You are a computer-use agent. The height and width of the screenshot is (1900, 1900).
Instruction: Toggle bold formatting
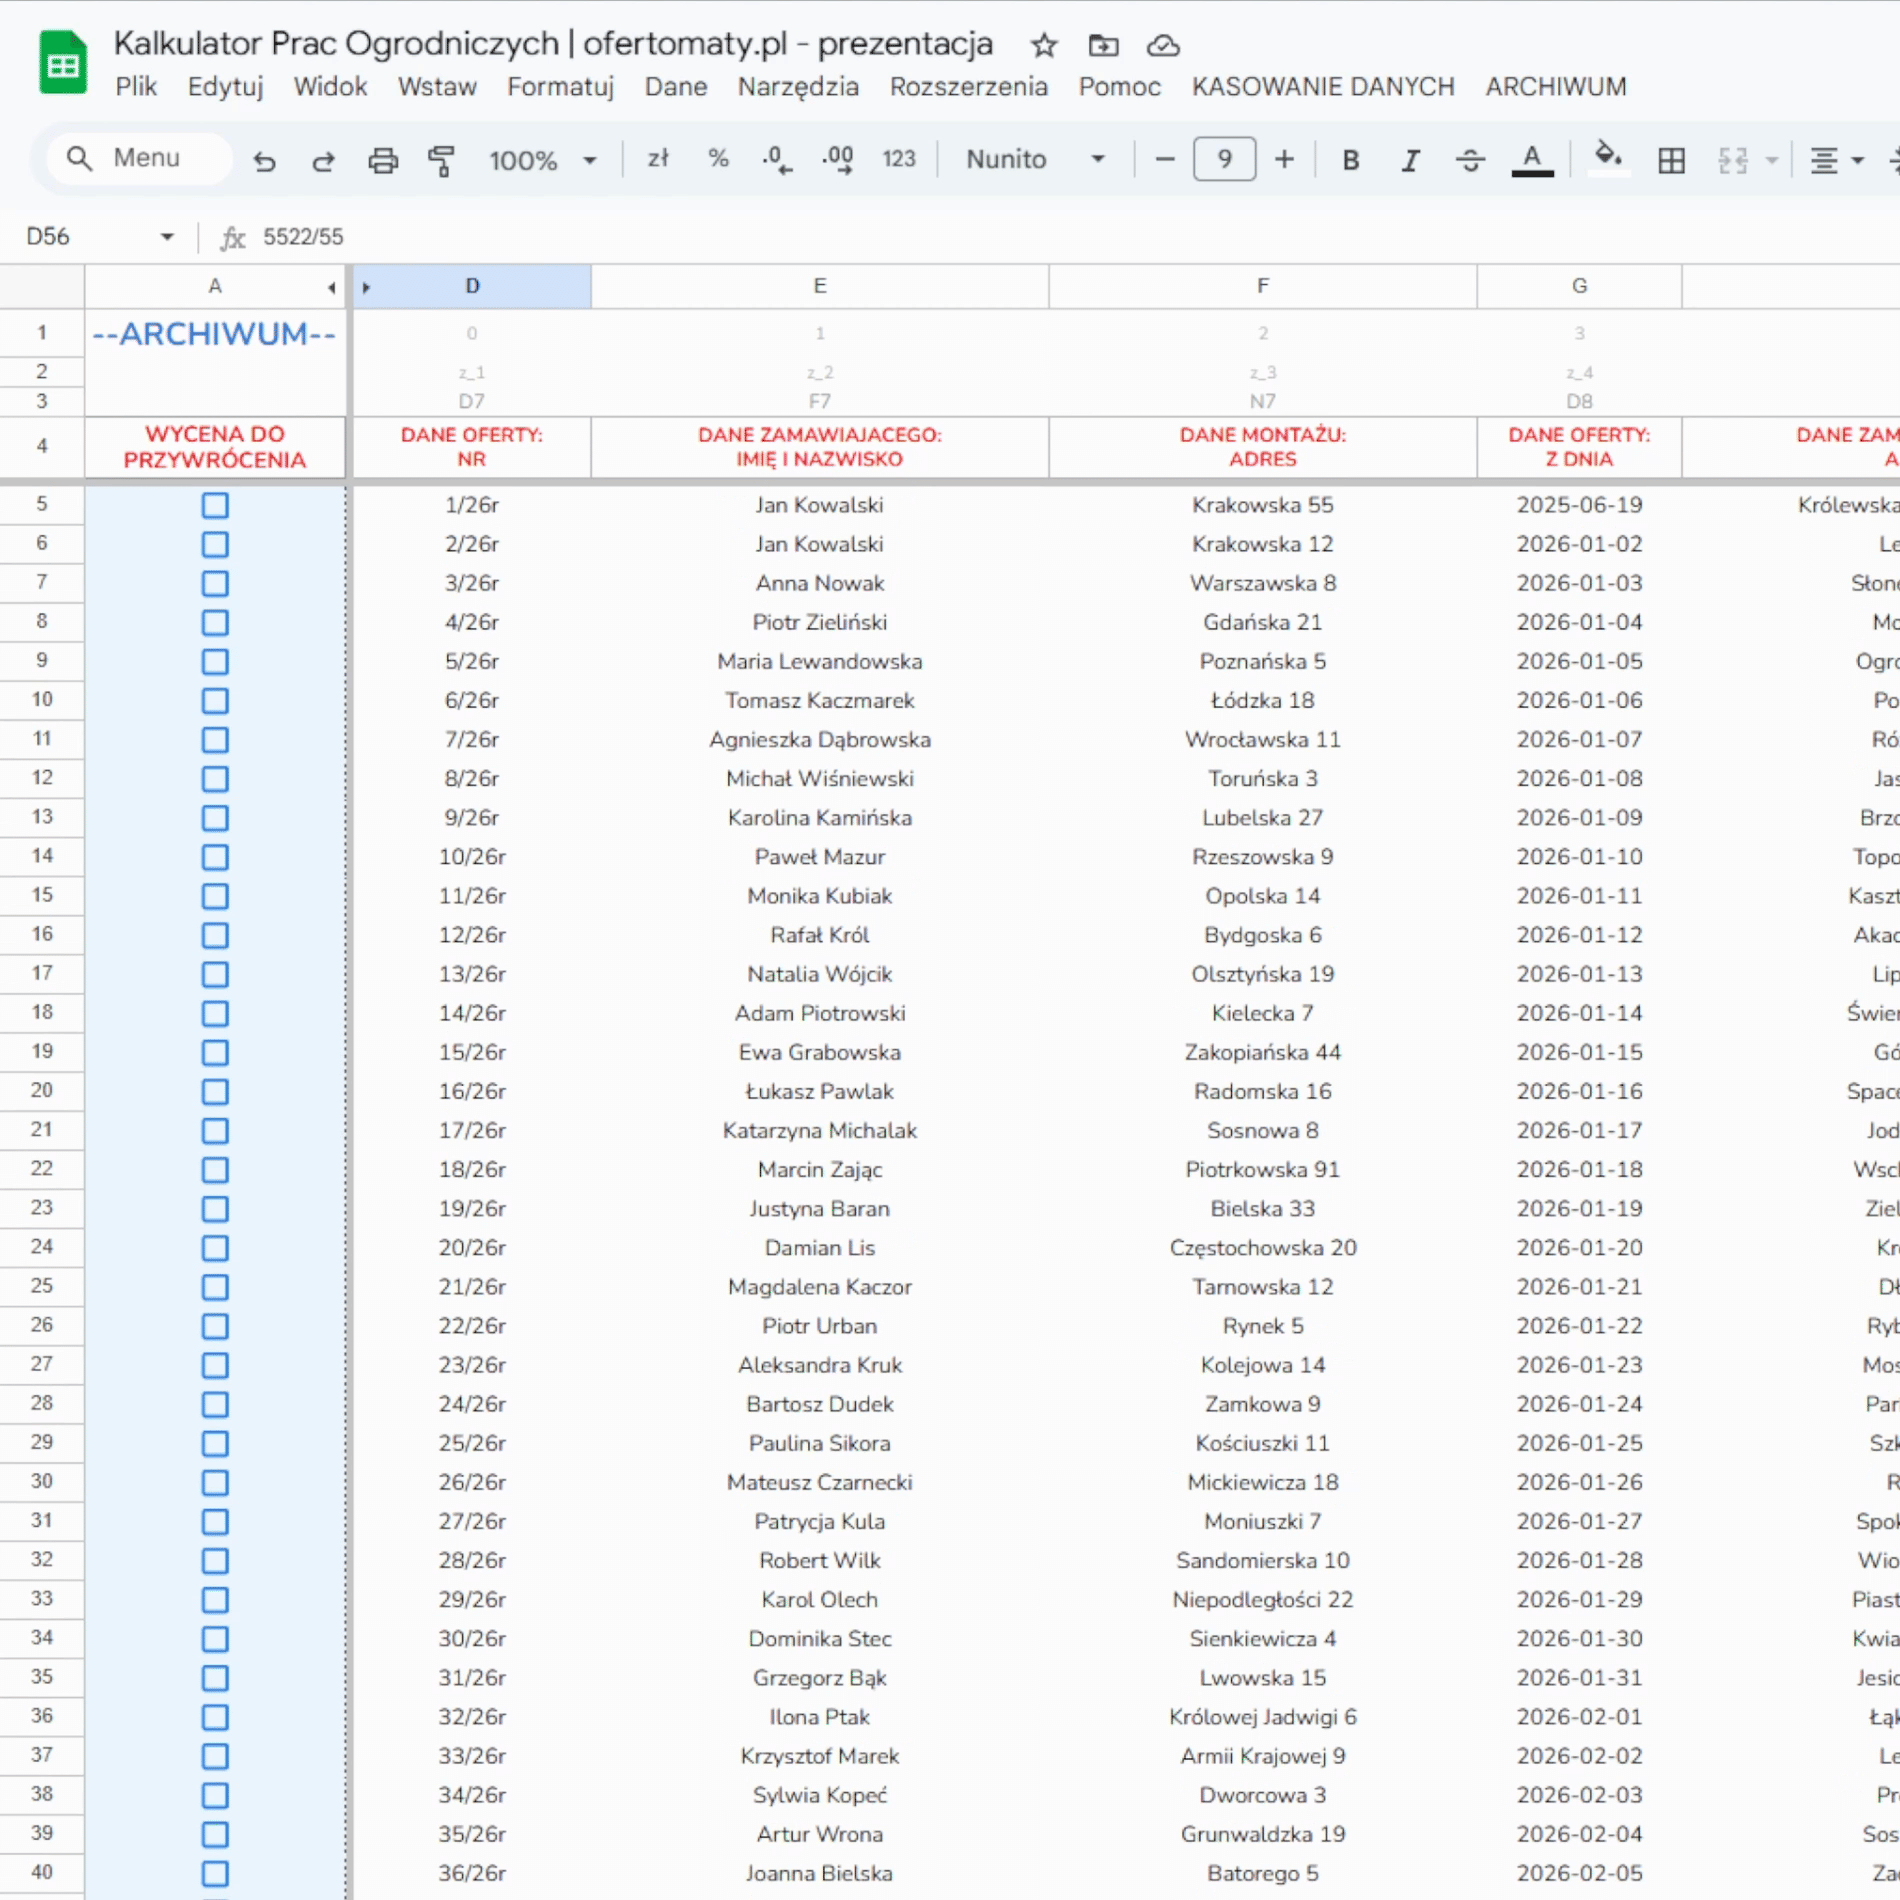(1350, 160)
